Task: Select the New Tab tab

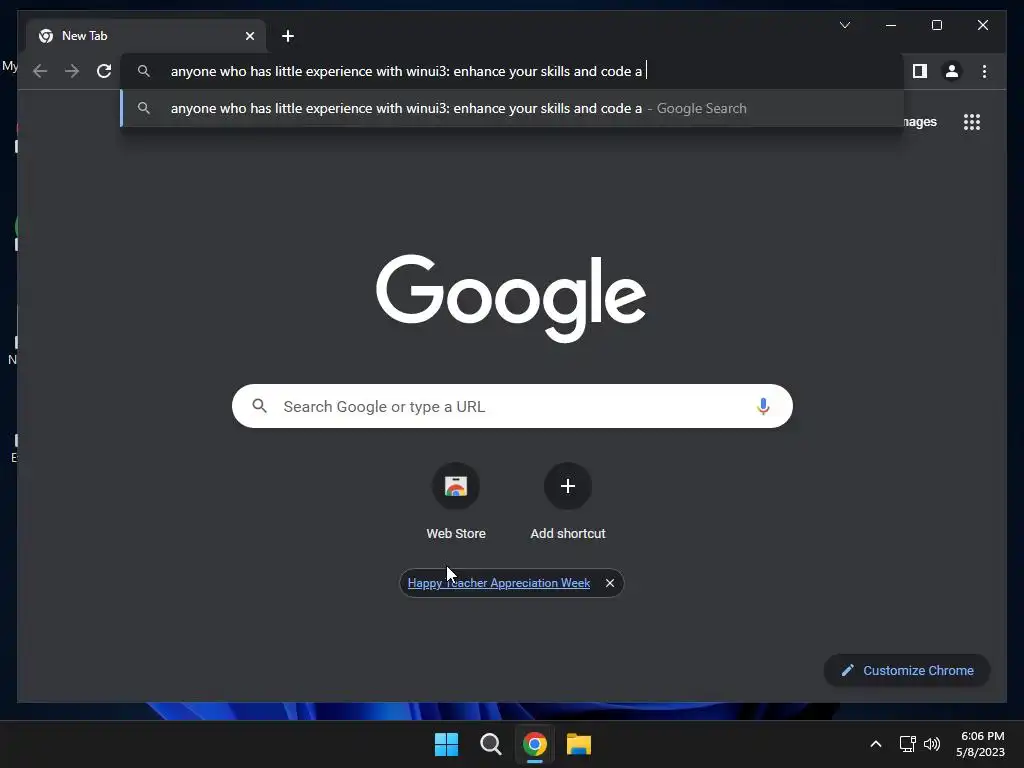Action: (x=145, y=36)
